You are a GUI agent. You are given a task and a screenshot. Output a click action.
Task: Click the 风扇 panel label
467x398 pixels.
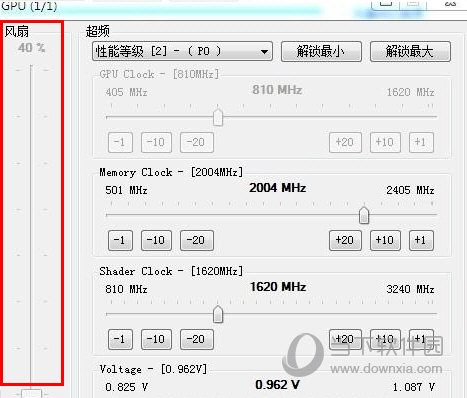pyautogui.click(x=17, y=32)
